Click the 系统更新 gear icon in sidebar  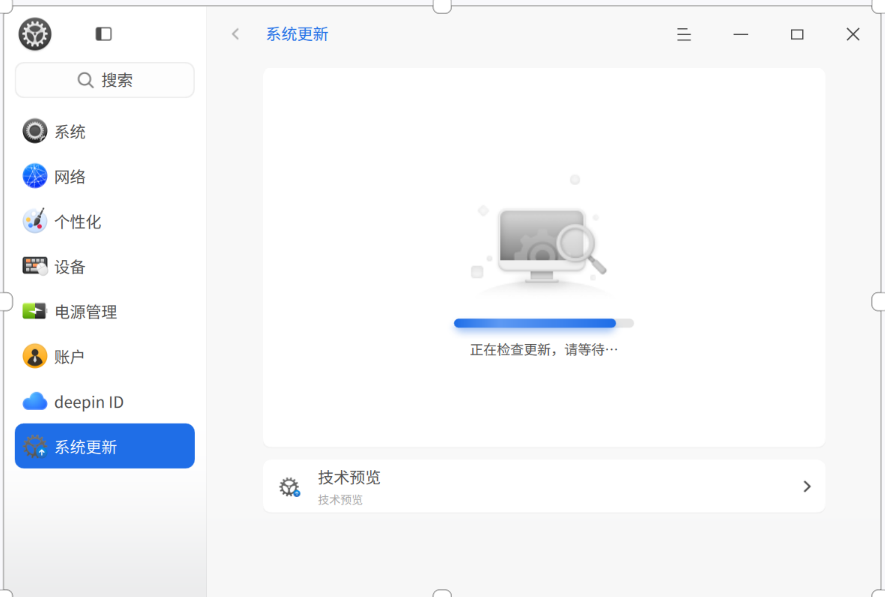click(x=35, y=446)
